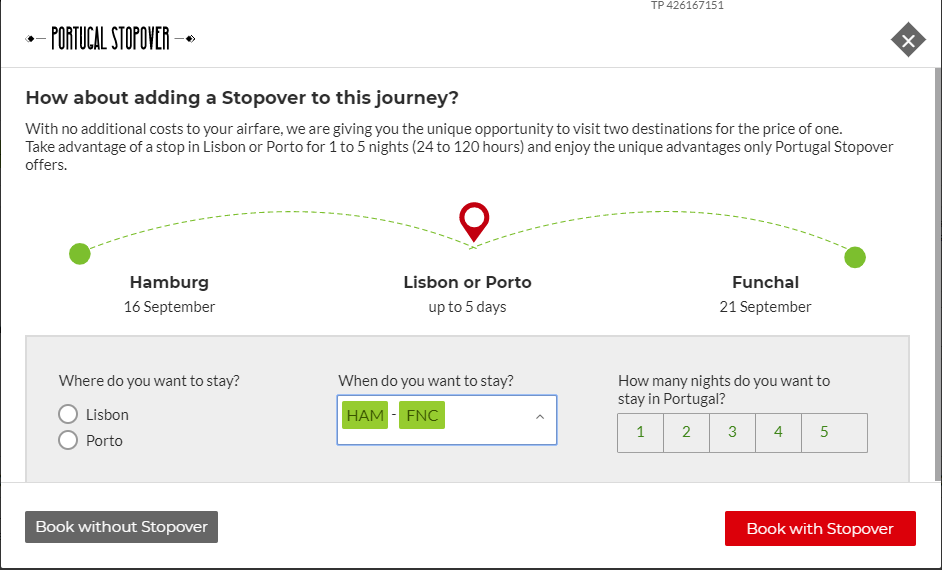This screenshot has width=942, height=570.
Task: Select the Porto radio button
Action: 68,440
